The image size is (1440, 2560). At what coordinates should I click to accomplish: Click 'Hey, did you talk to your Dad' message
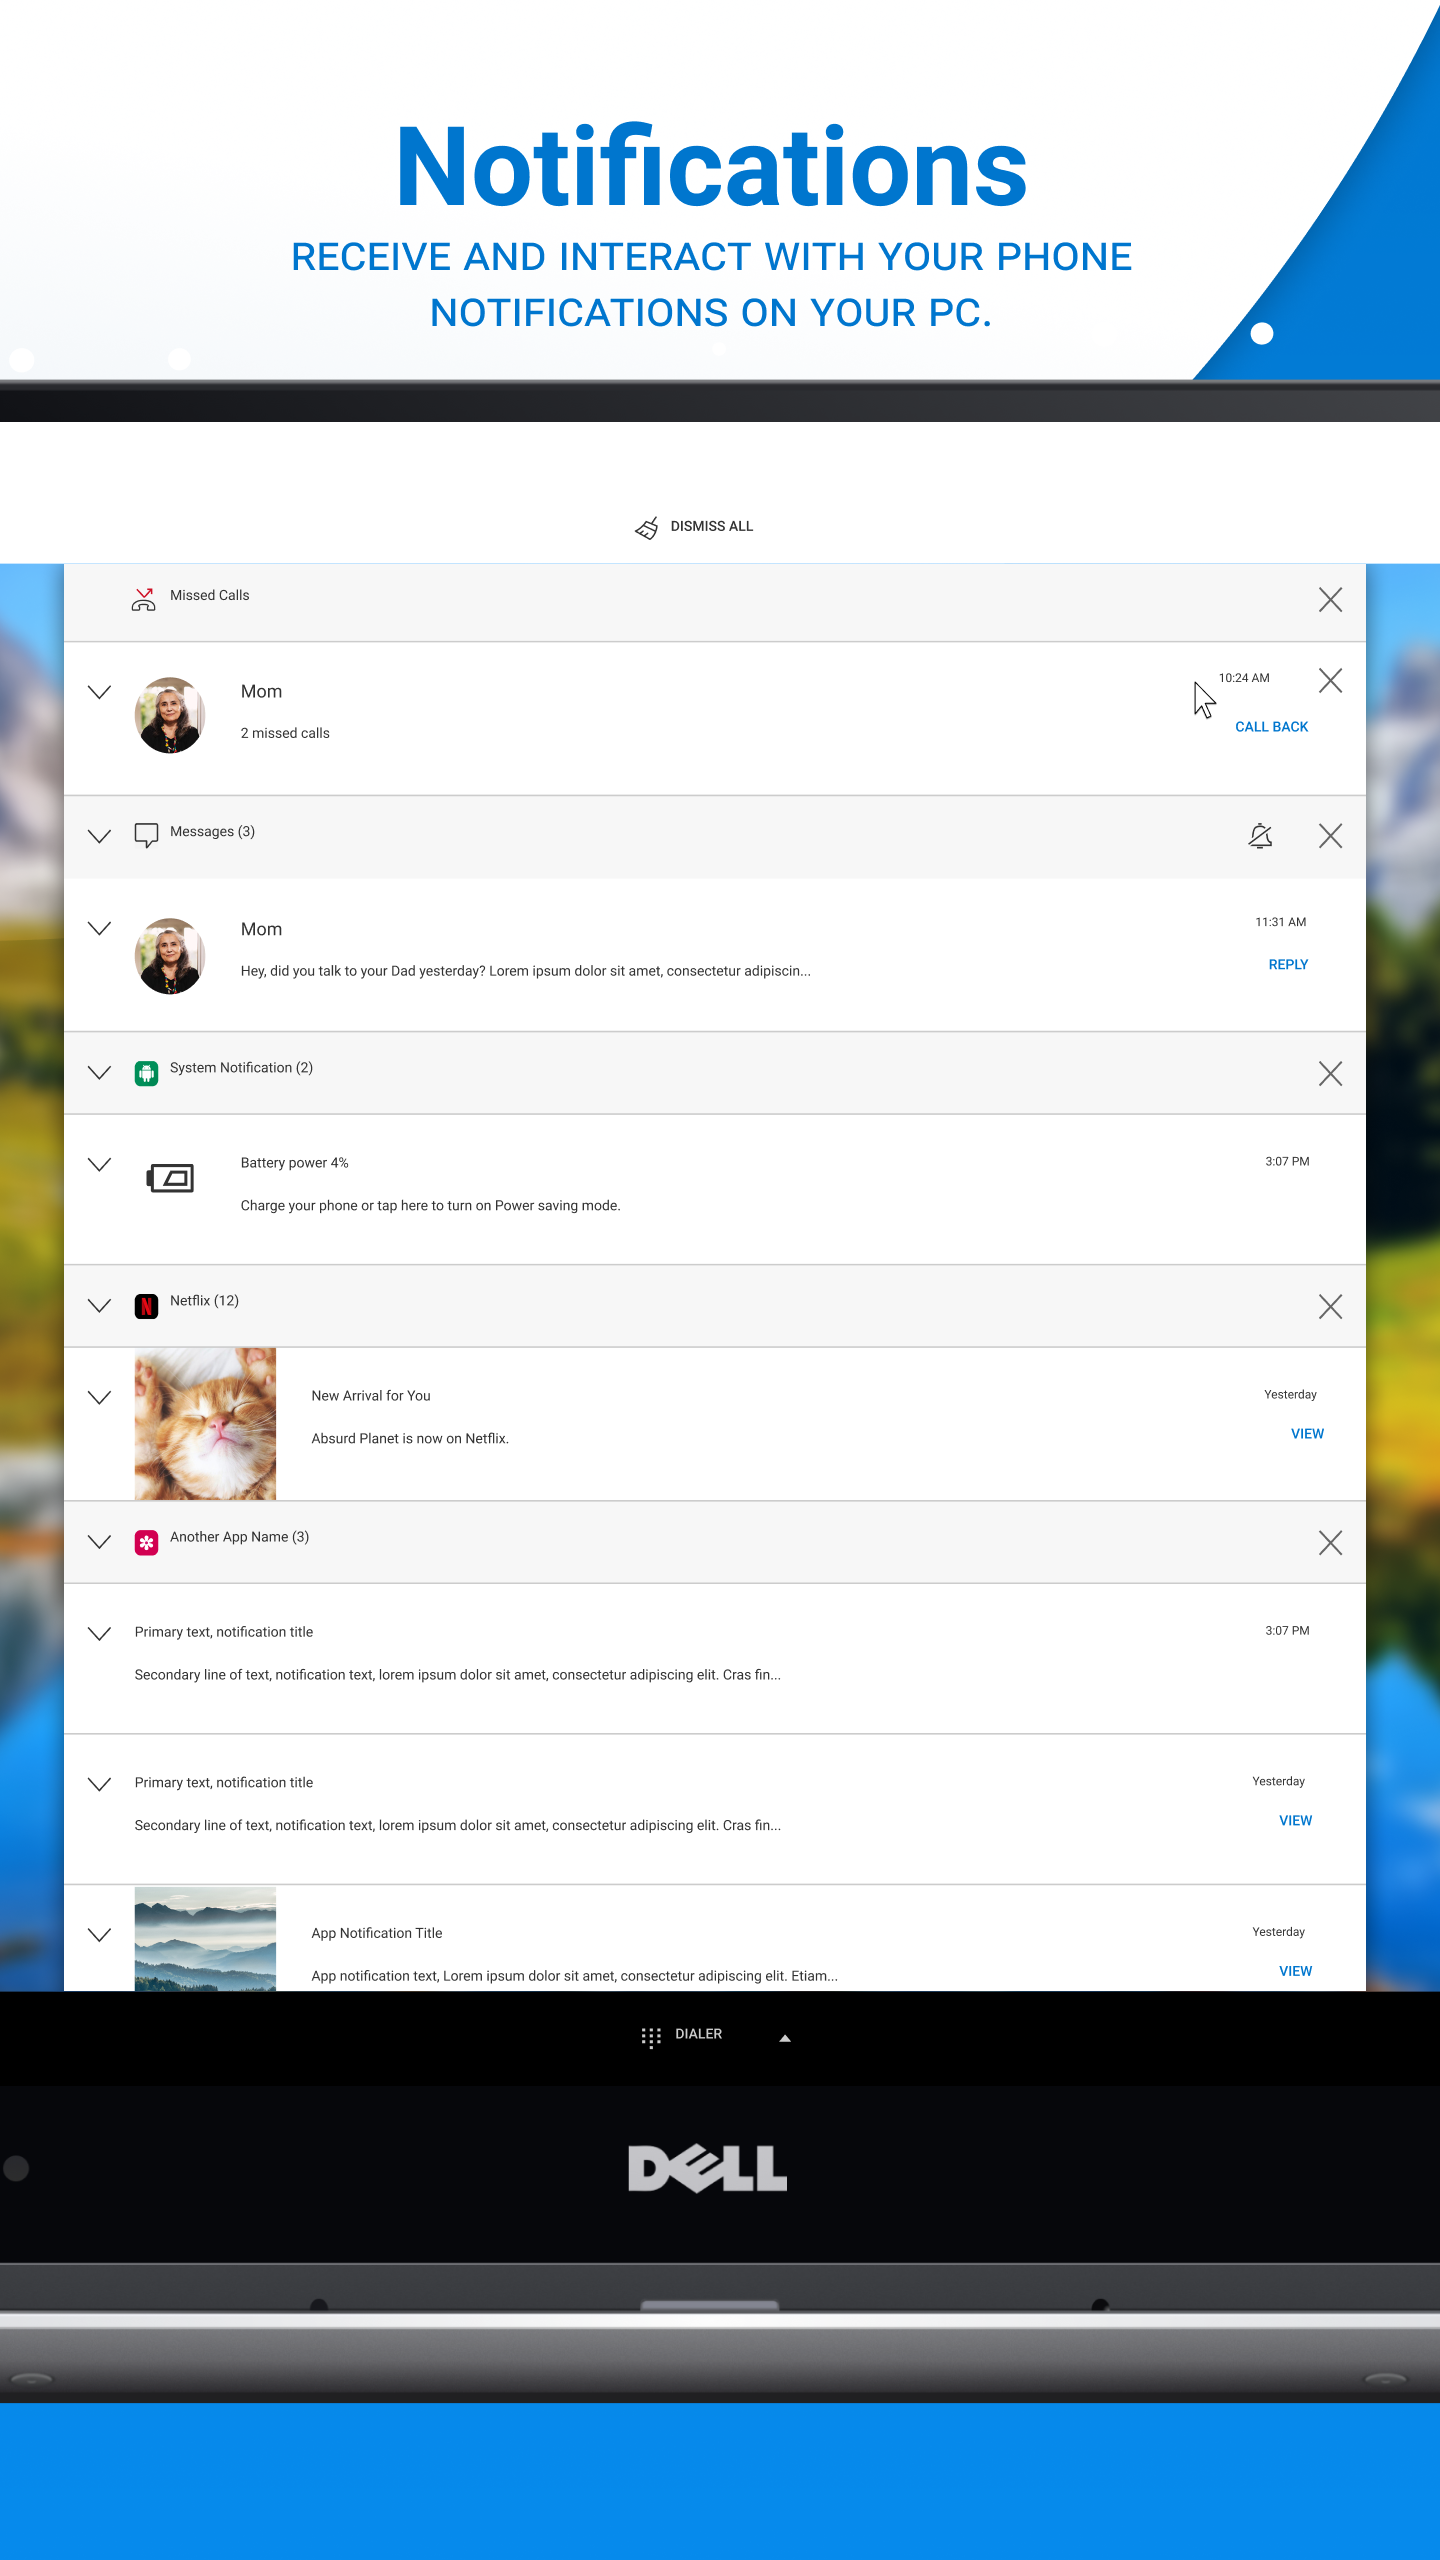point(525,971)
